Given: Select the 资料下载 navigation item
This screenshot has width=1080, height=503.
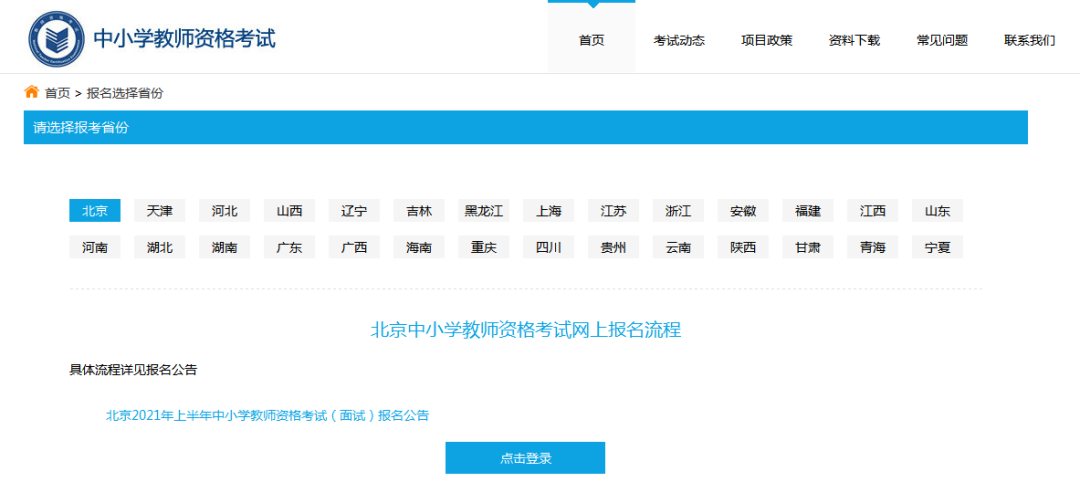Looking at the screenshot, I should pos(854,40).
